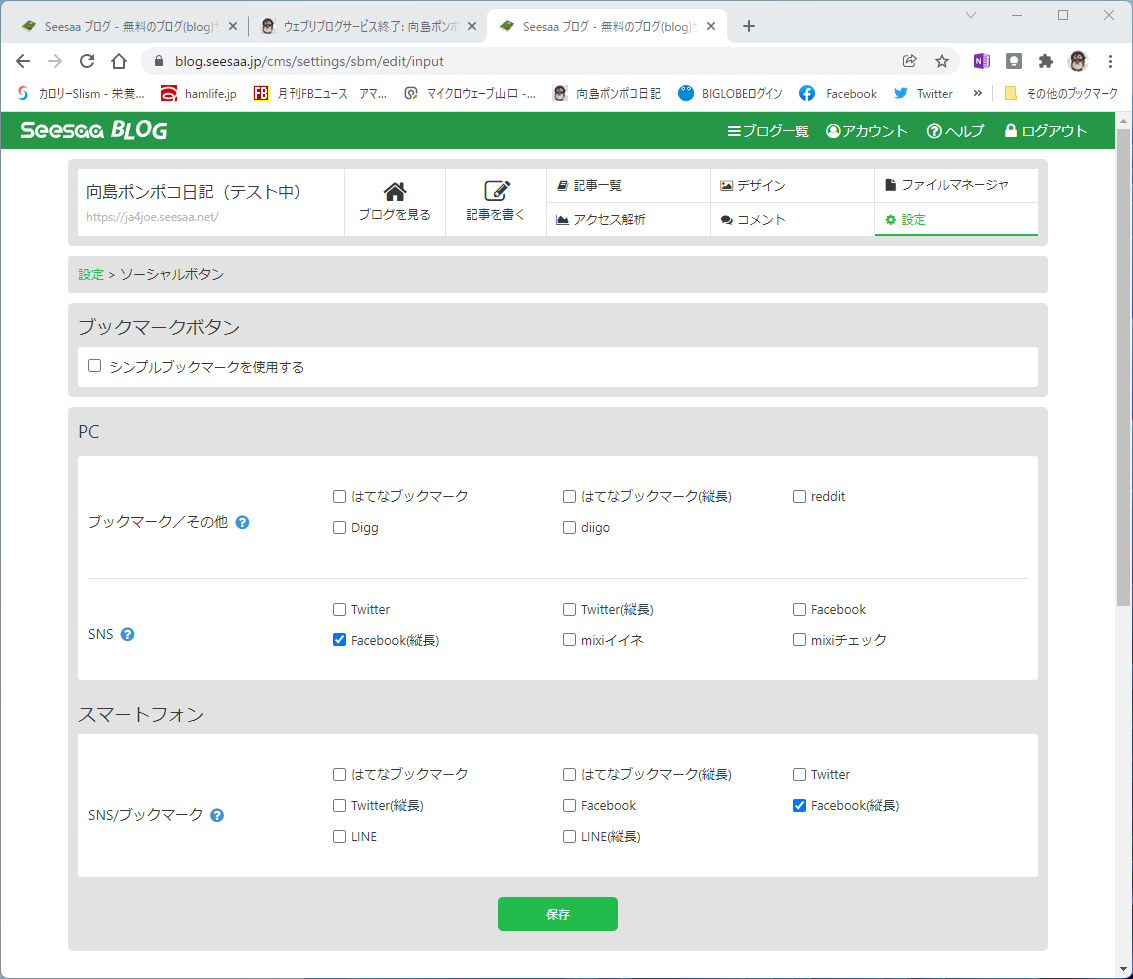The image size is (1133, 979).
Task: Reload the current page
Action: click(87, 61)
